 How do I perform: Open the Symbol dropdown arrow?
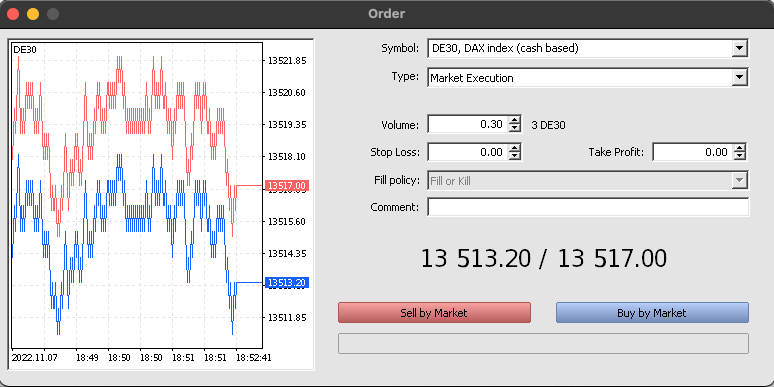739,48
